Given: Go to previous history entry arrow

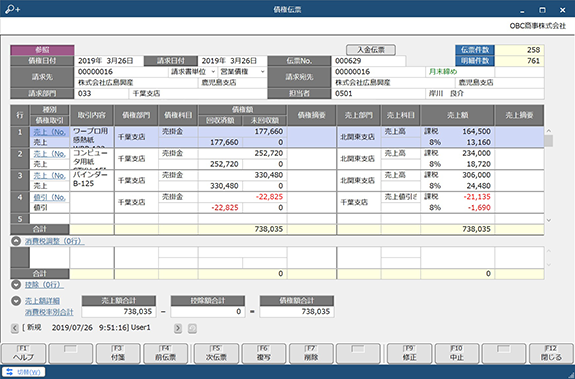Looking at the screenshot, I should click(14, 328).
